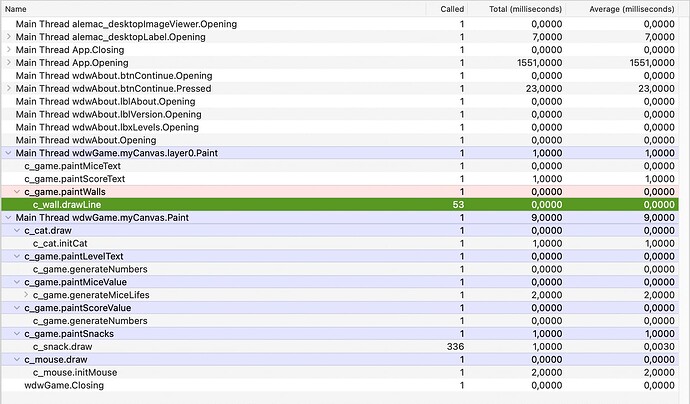Select generateNumbers under paintLevelText
The width and height of the screenshot is (690, 404).
click(x=90, y=269)
